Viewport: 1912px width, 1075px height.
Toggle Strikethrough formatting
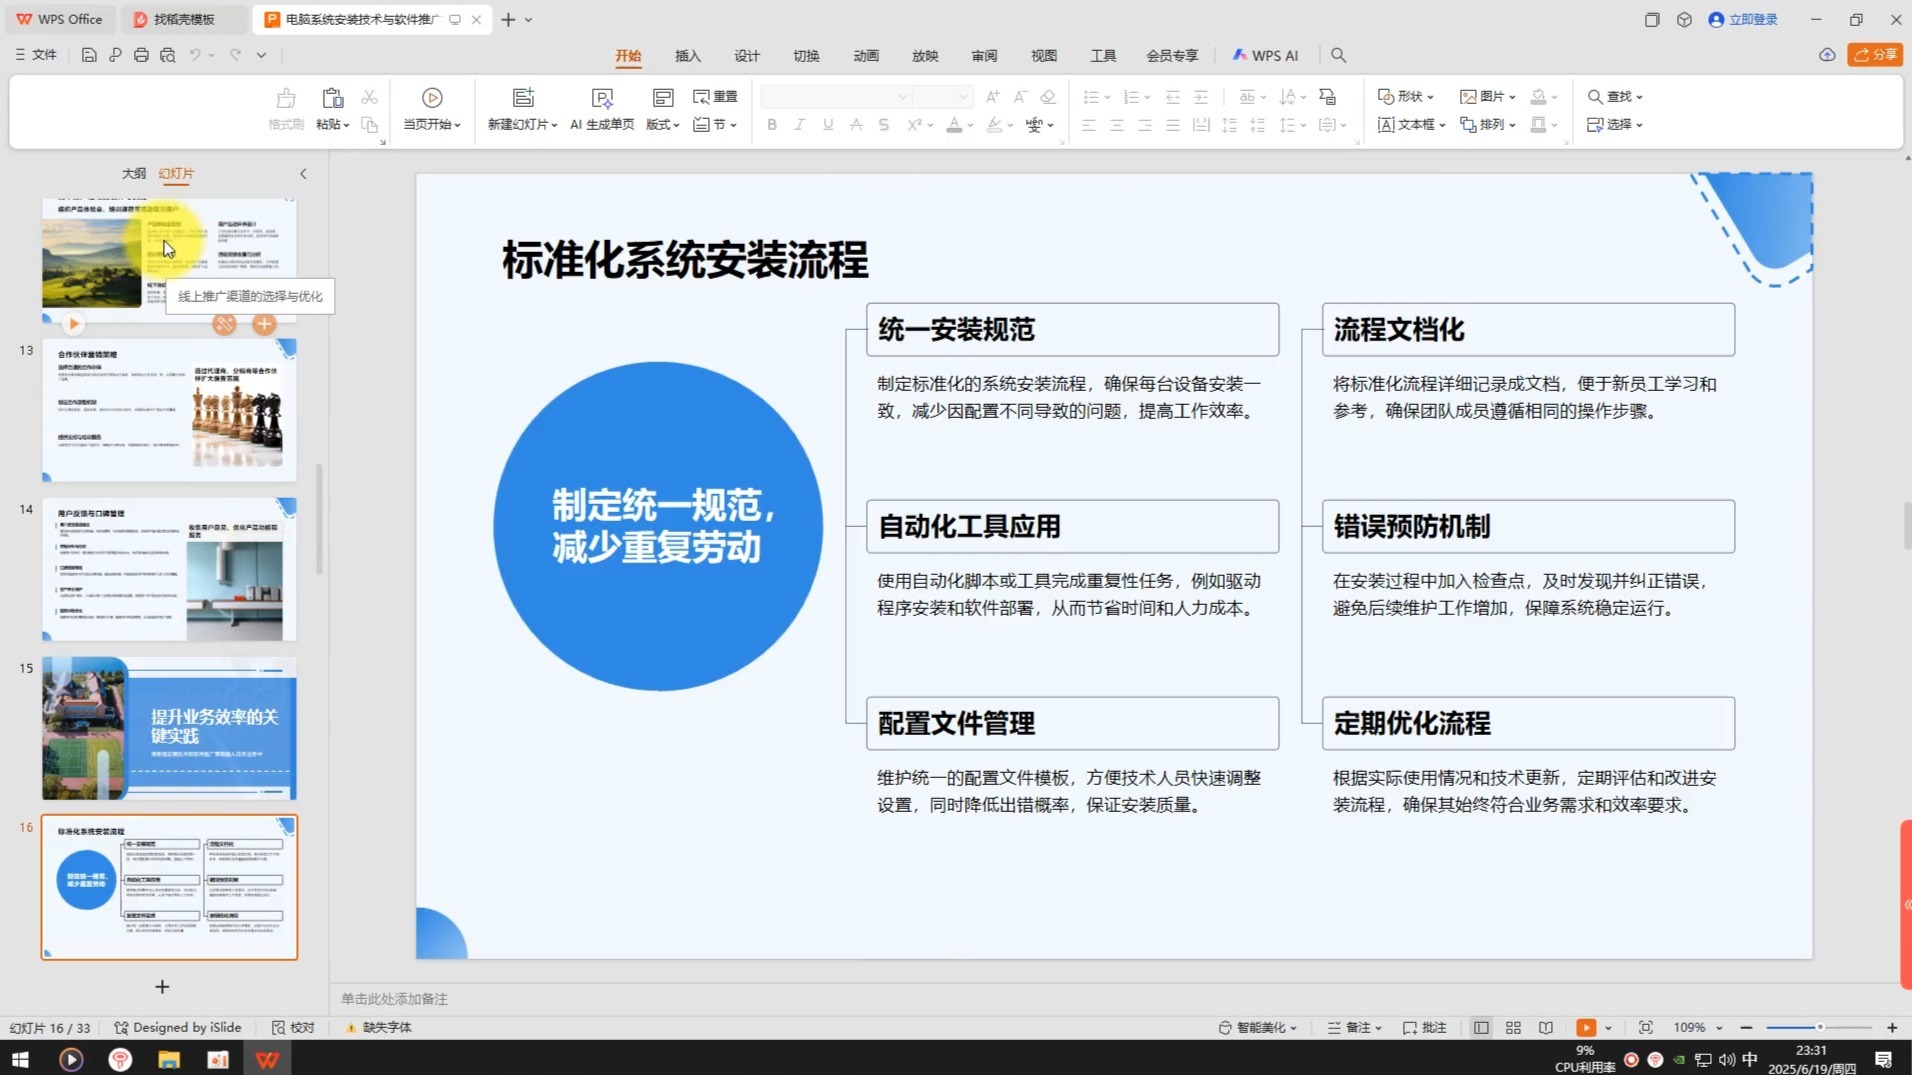point(856,125)
